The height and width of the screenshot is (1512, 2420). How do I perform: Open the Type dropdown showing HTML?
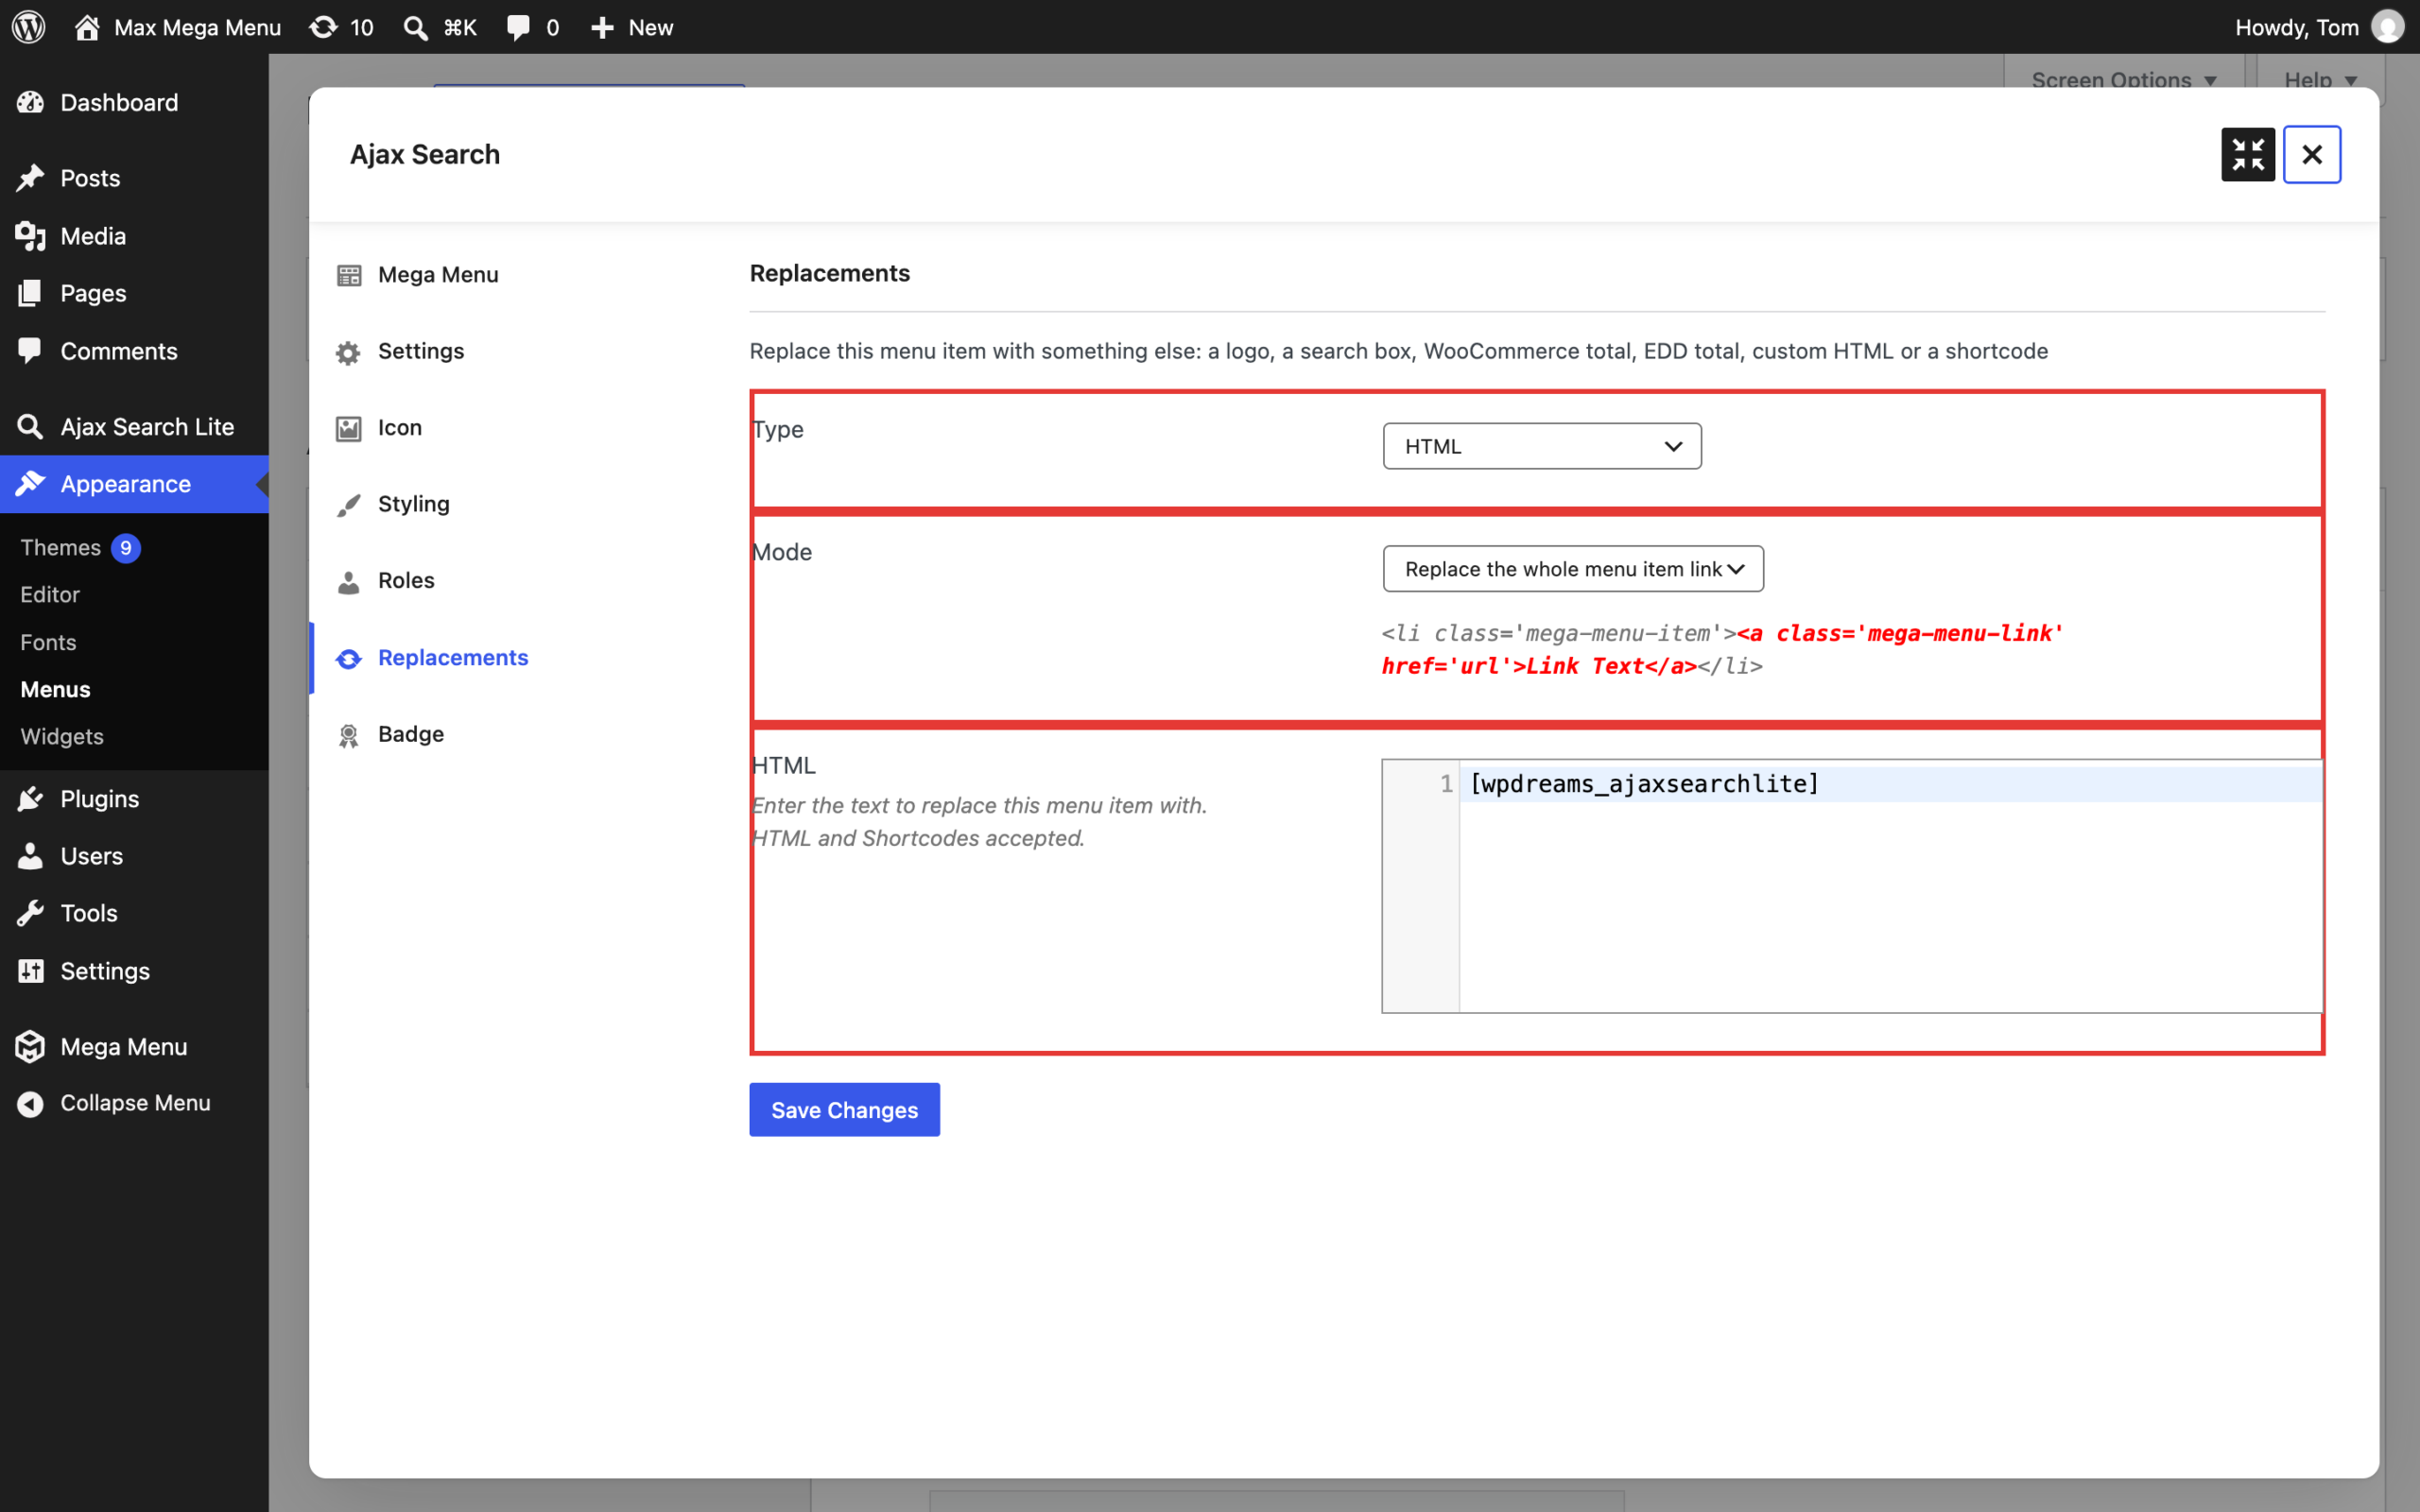click(x=1542, y=446)
